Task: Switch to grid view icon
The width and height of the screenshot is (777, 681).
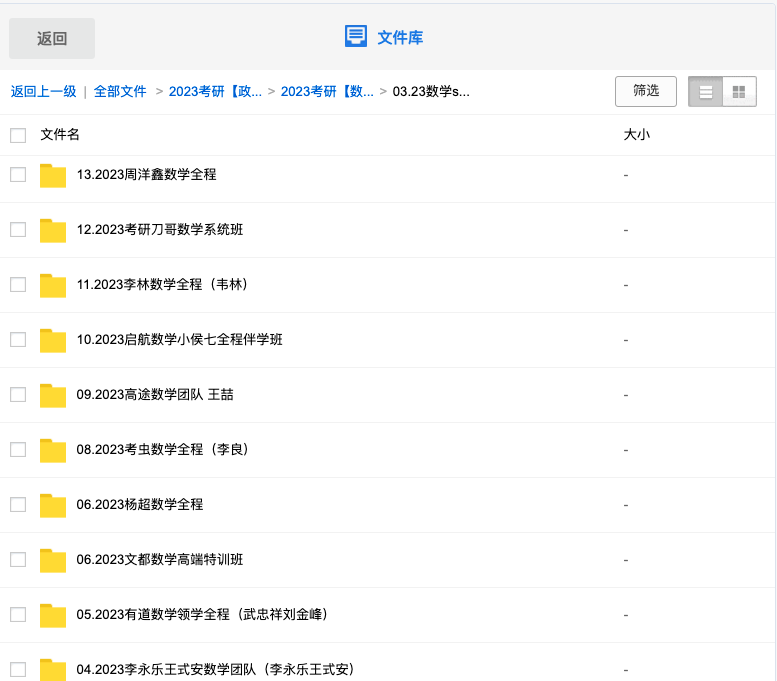Action: [739, 92]
